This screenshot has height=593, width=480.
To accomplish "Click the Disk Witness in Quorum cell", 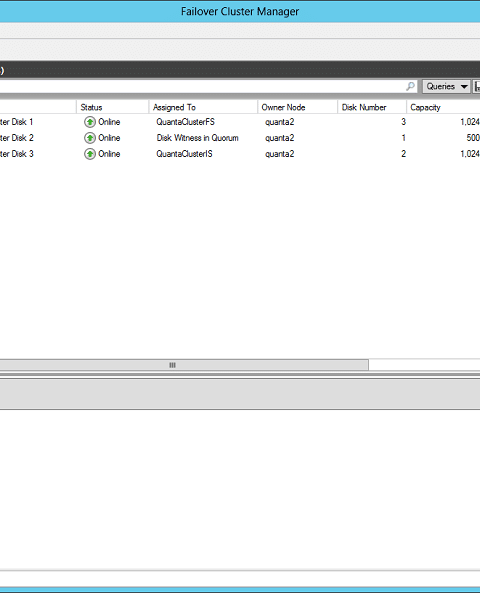I will coord(197,138).
